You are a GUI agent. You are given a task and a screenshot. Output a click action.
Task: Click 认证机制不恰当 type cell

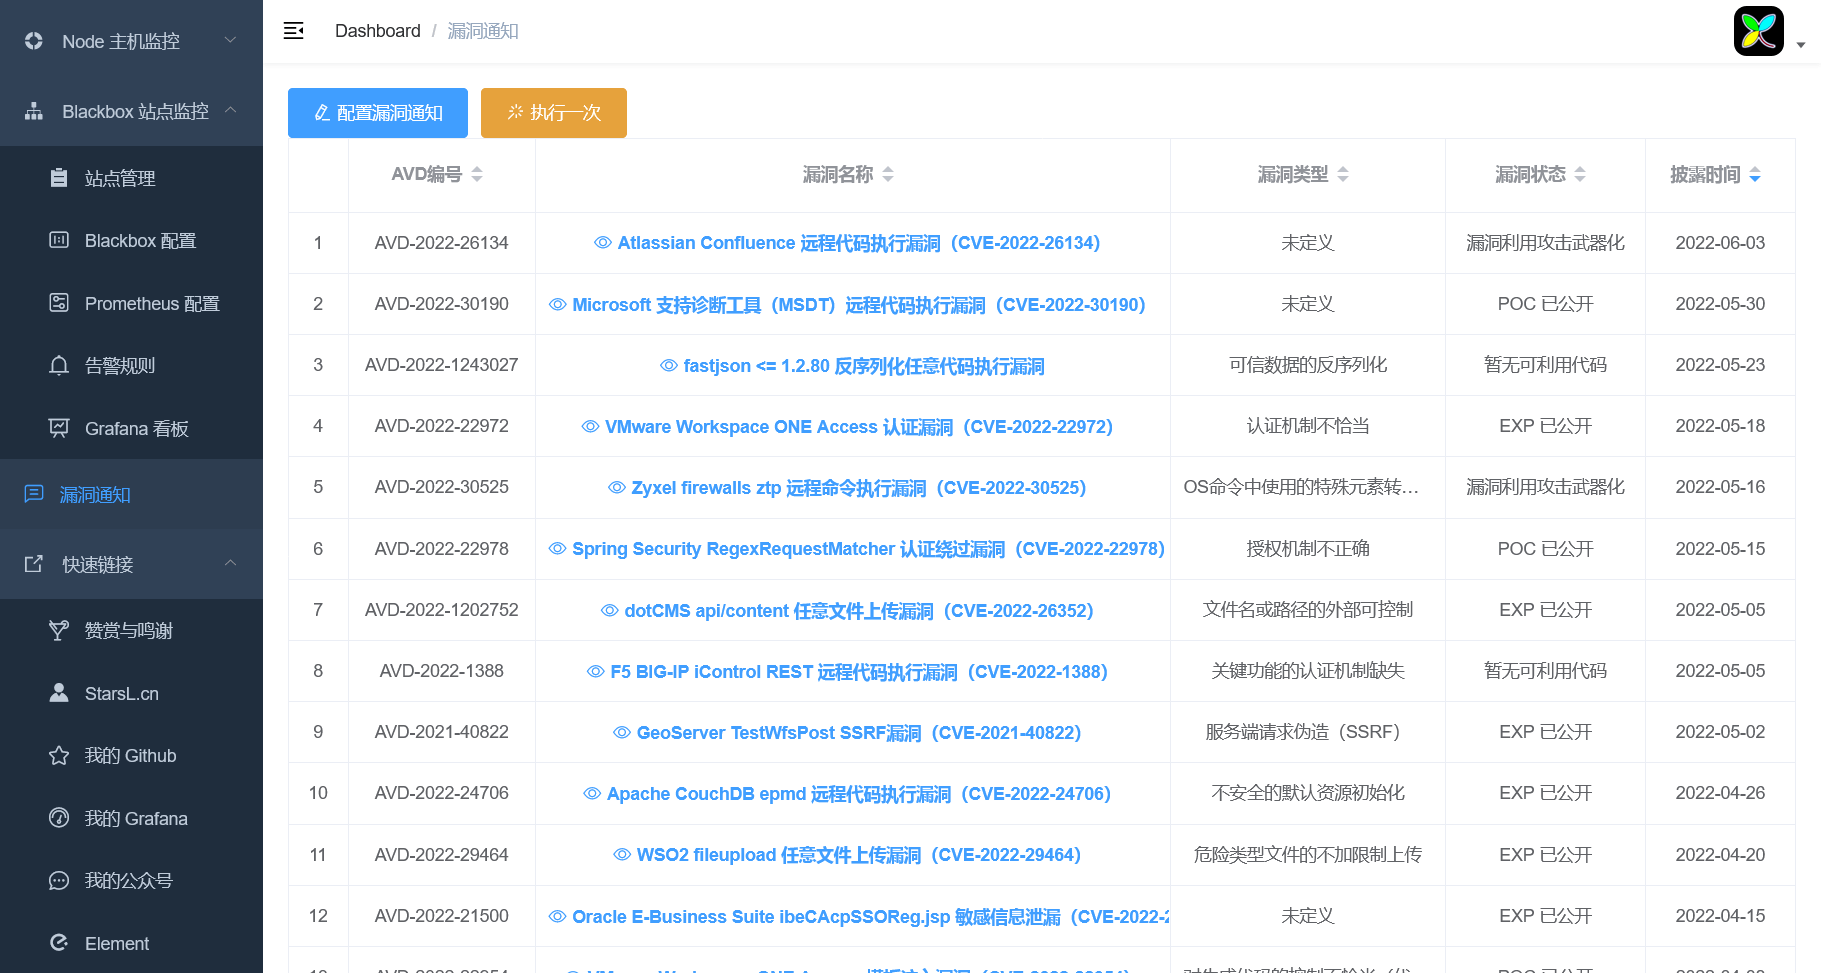click(1308, 426)
